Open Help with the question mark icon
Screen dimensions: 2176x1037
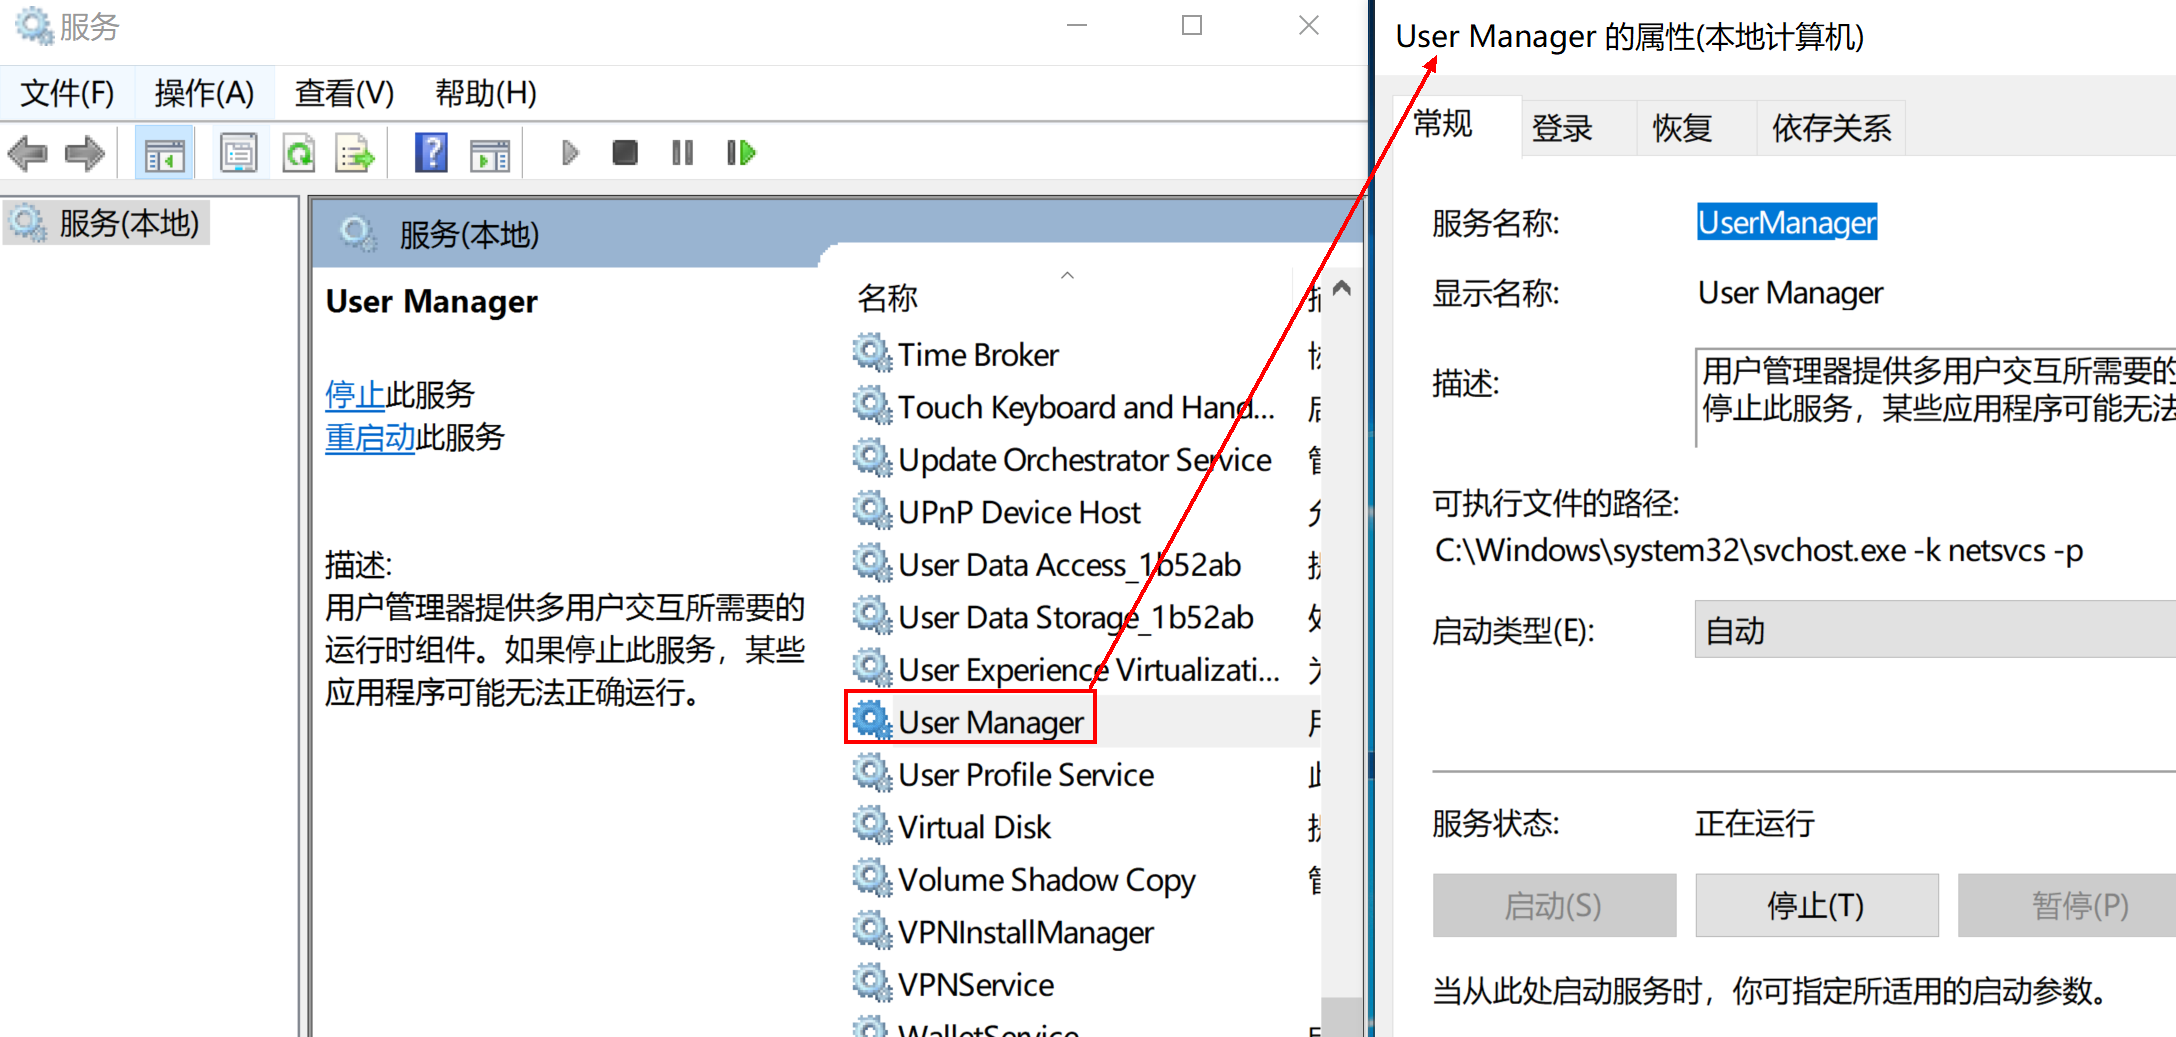[x=431, y=154]
